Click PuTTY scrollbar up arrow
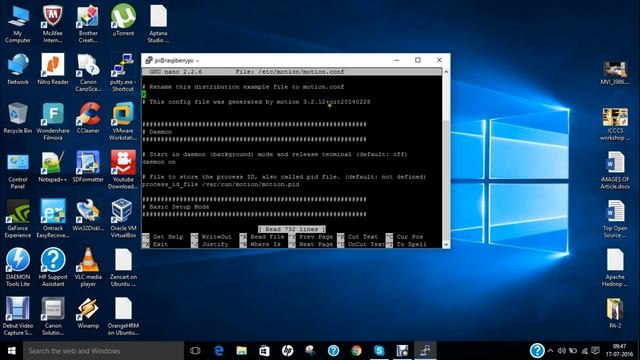This screenshot has width=640, height=360. (x=446, y=72)
